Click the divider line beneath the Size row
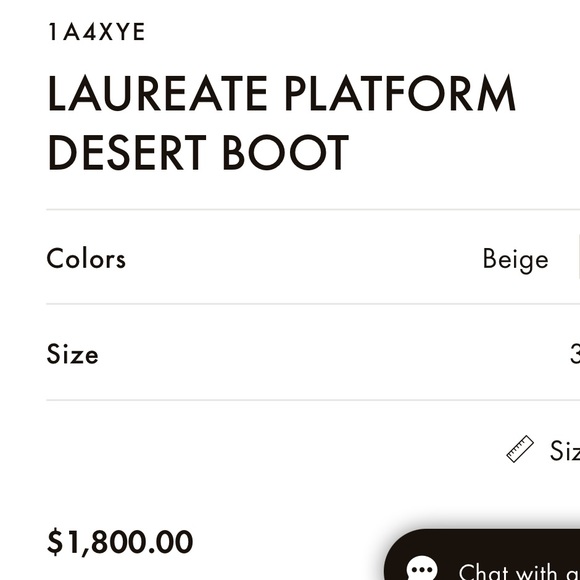This screenshot has height=580, width=580. point(313,400)
